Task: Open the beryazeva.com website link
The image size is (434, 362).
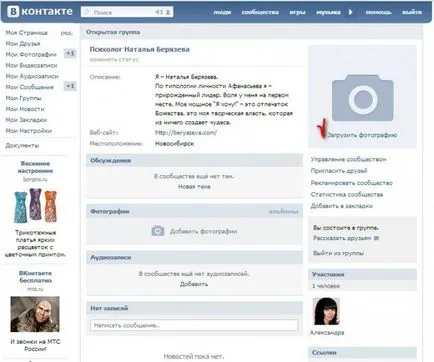Action: click(186, 132)
